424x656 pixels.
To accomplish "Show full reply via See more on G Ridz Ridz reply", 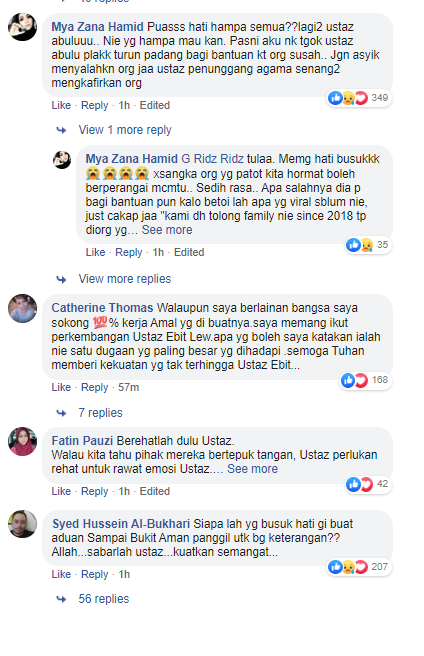I will coord(167,230).
